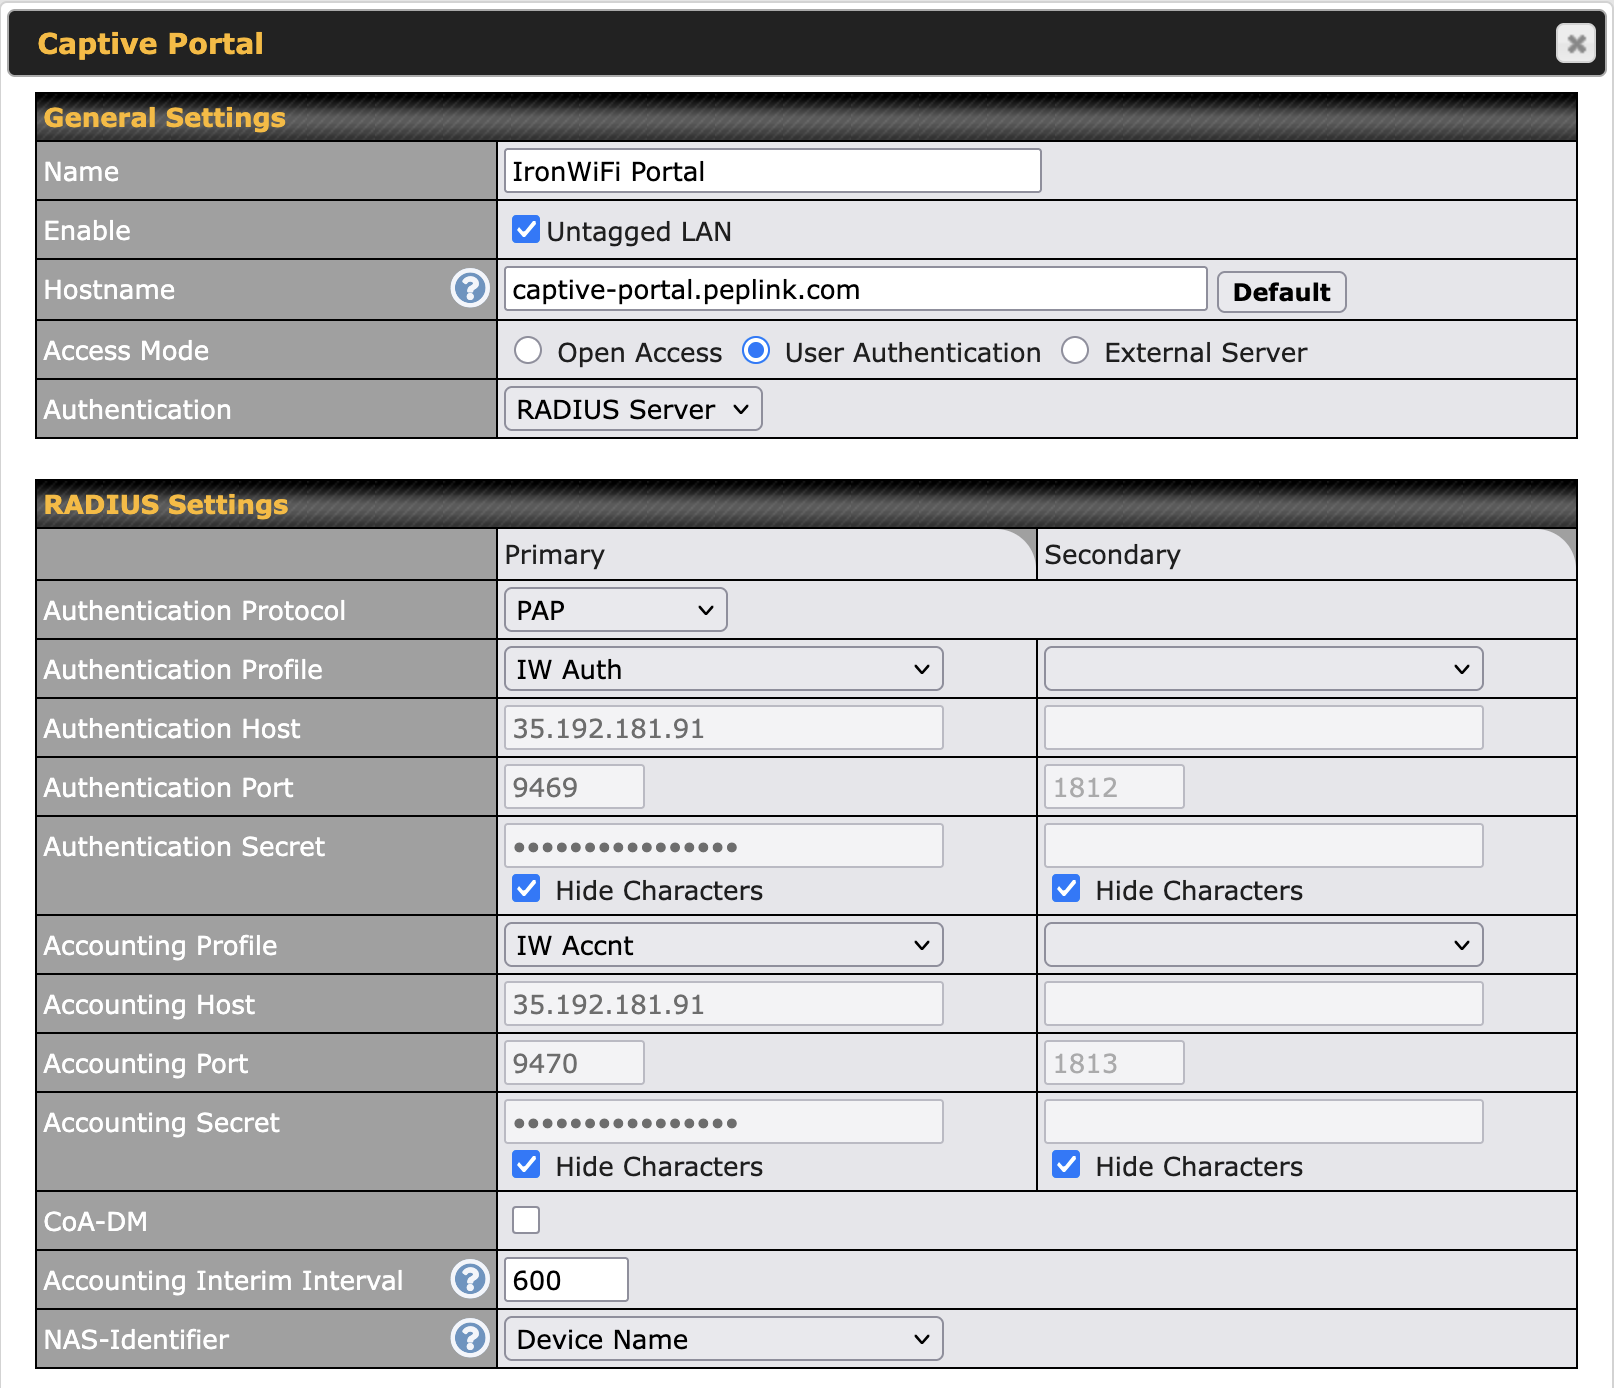
Task: Close the Captive Portal dialog
Action: click(x=1575, y=44)
